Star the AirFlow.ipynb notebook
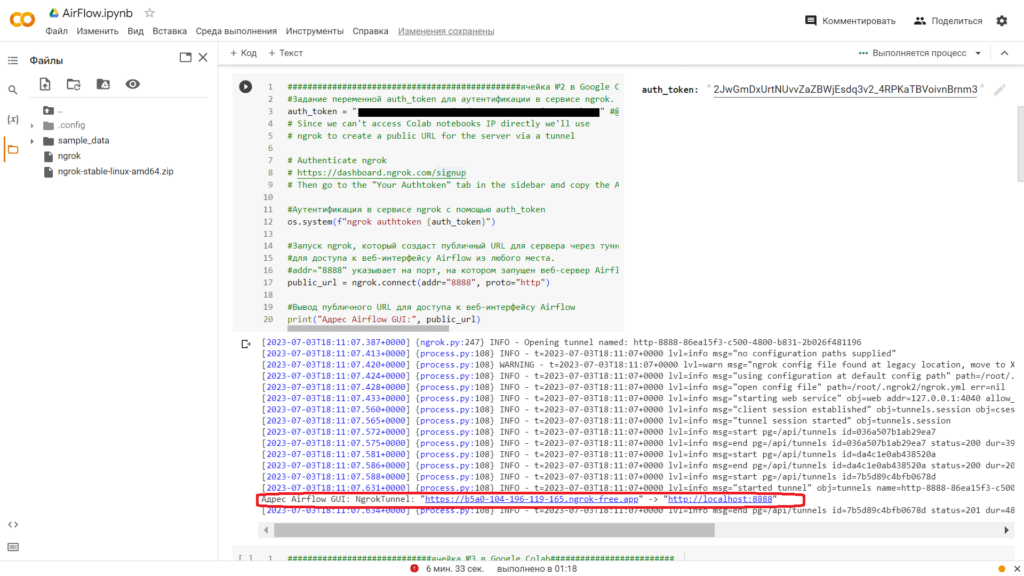 150,12
